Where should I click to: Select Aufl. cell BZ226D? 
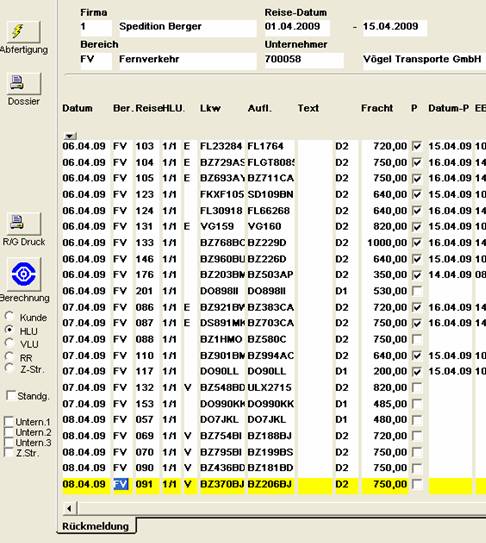pyautogui.click(x=271, y=259)
